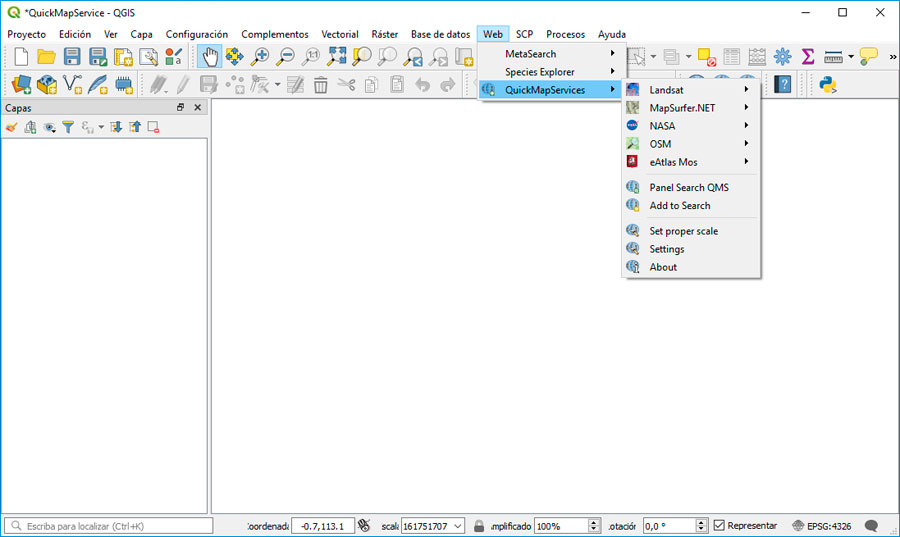This screenshot has height=537, width=900.
Task: Expand the MapSurfer.NET submenu
Action: pos(692,108)
